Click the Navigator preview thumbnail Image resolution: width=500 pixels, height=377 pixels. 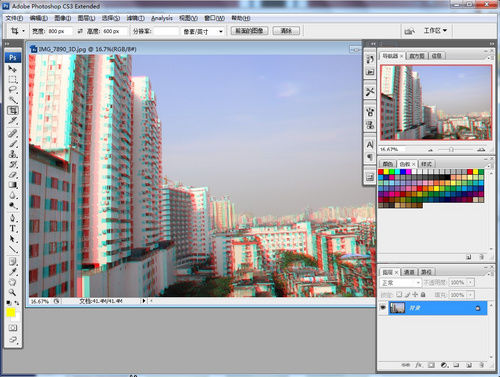436,102
